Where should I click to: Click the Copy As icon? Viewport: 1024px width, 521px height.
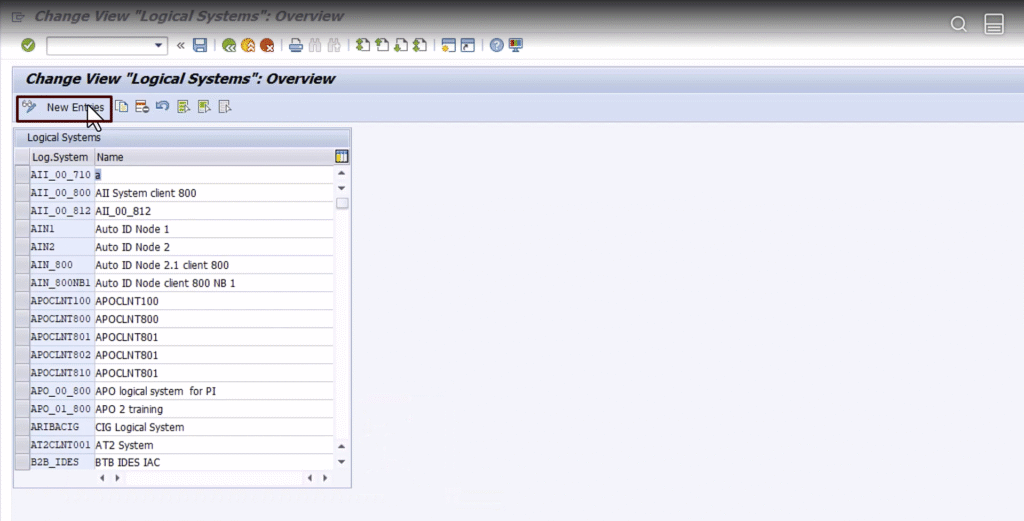point(121,106)
